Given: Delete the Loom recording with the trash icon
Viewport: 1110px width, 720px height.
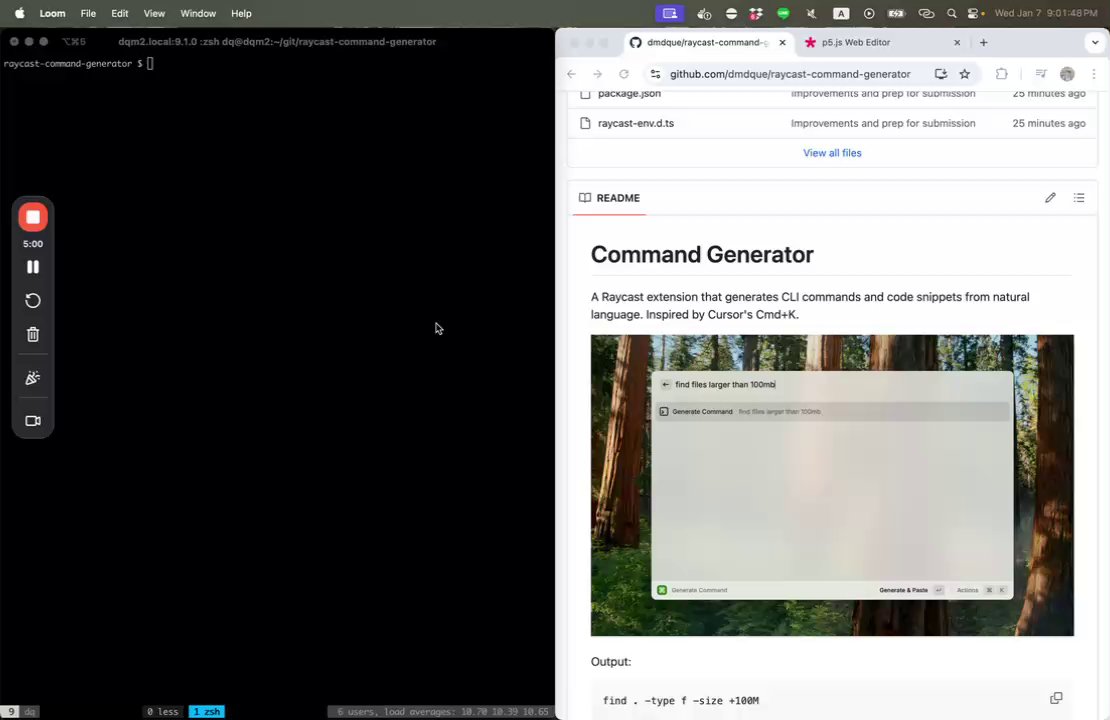Looking at the screenshot, I should [x=33, y=334].
